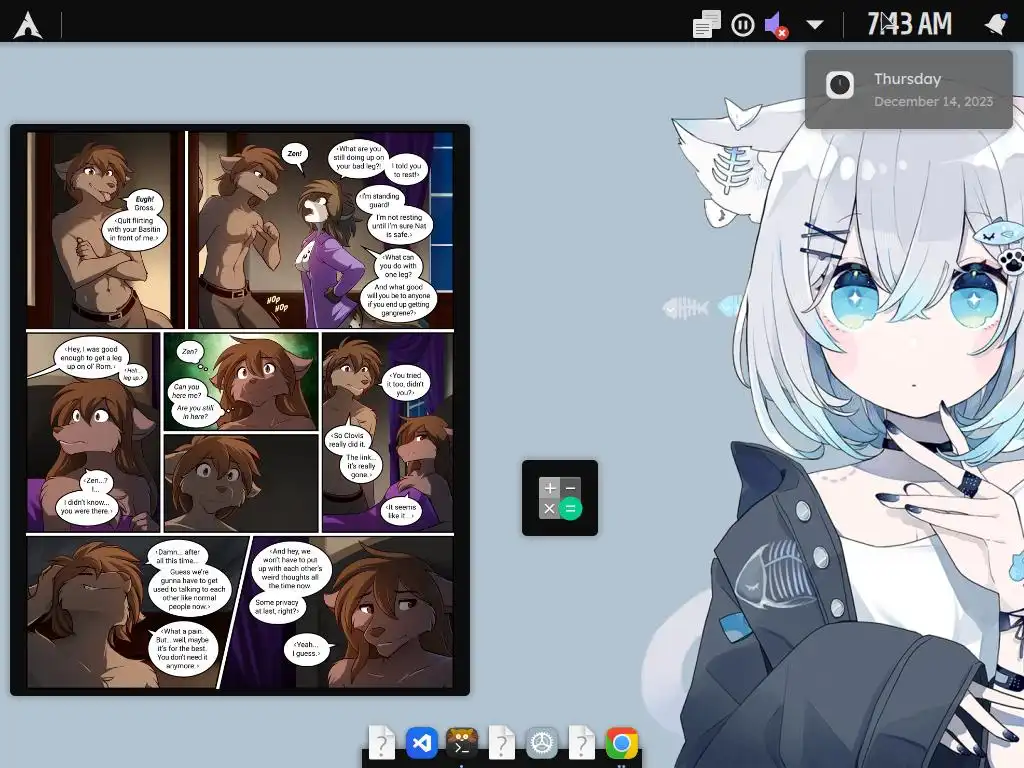The width and height of the screenshot is (1024, 768).
Task: Select the "Thursday" text in popup
Action: [907, 79]
